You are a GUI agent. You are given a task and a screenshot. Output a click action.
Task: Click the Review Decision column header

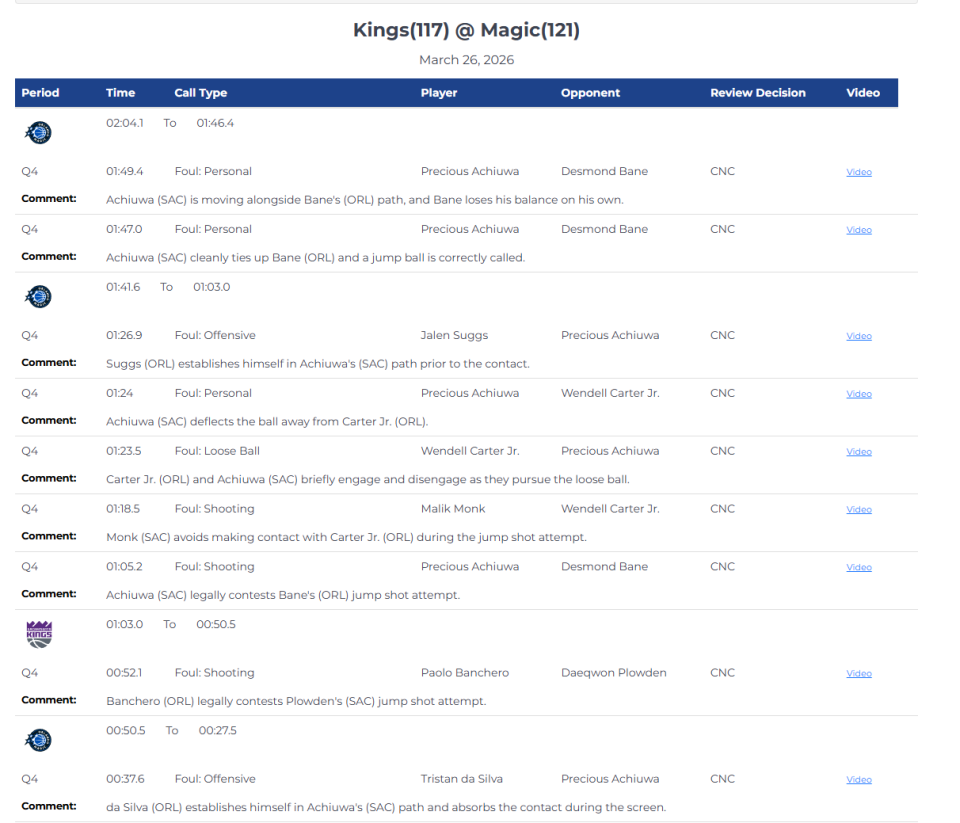pos(757,93)
